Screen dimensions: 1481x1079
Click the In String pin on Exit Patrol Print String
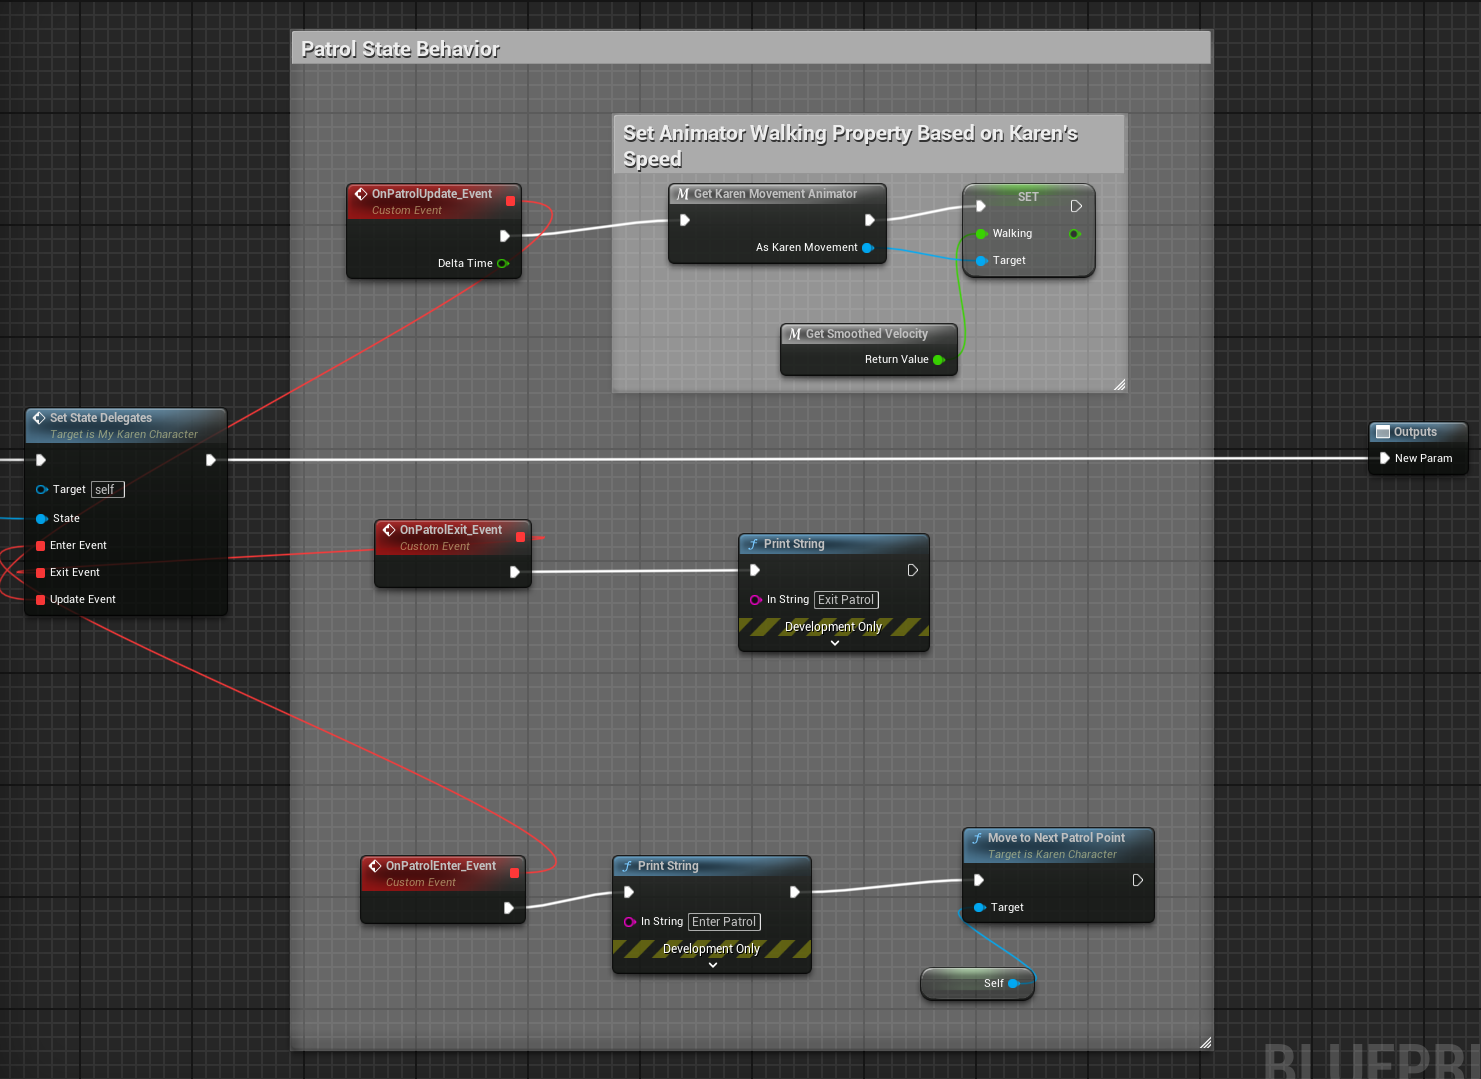(x=755, y=599)
